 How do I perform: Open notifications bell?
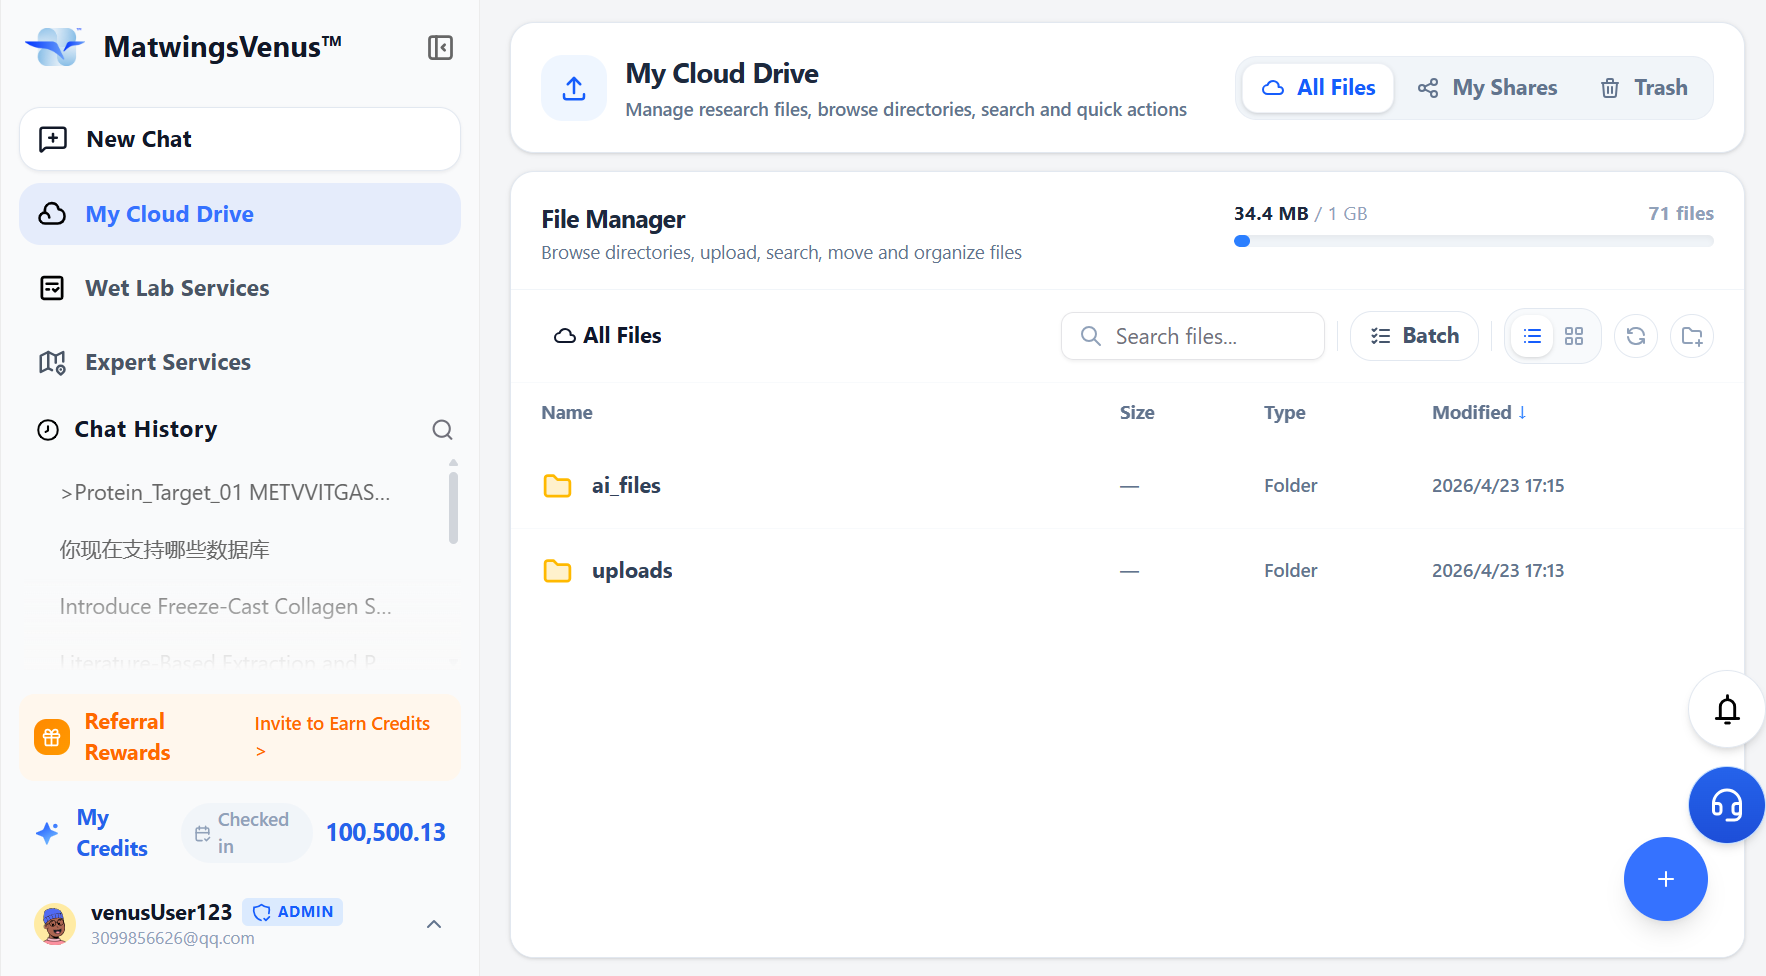pyautogui.click(x=1727, y=710)
